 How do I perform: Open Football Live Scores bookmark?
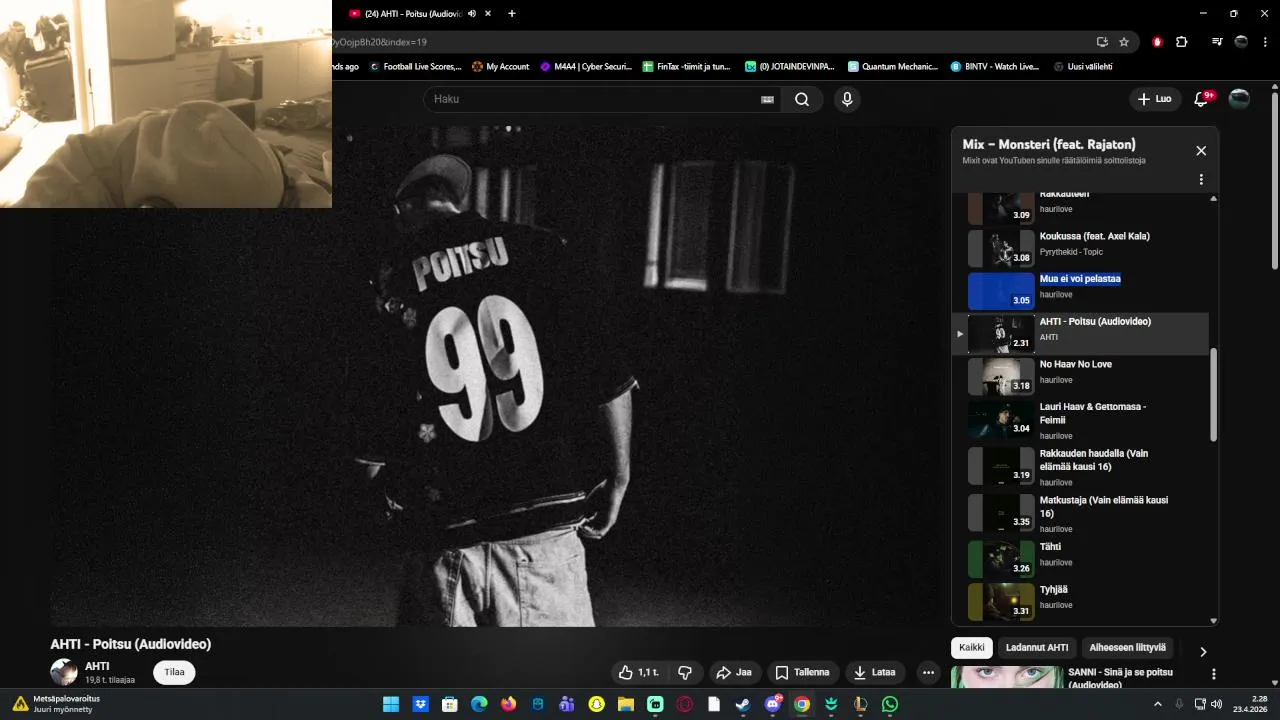click(416, 67)
